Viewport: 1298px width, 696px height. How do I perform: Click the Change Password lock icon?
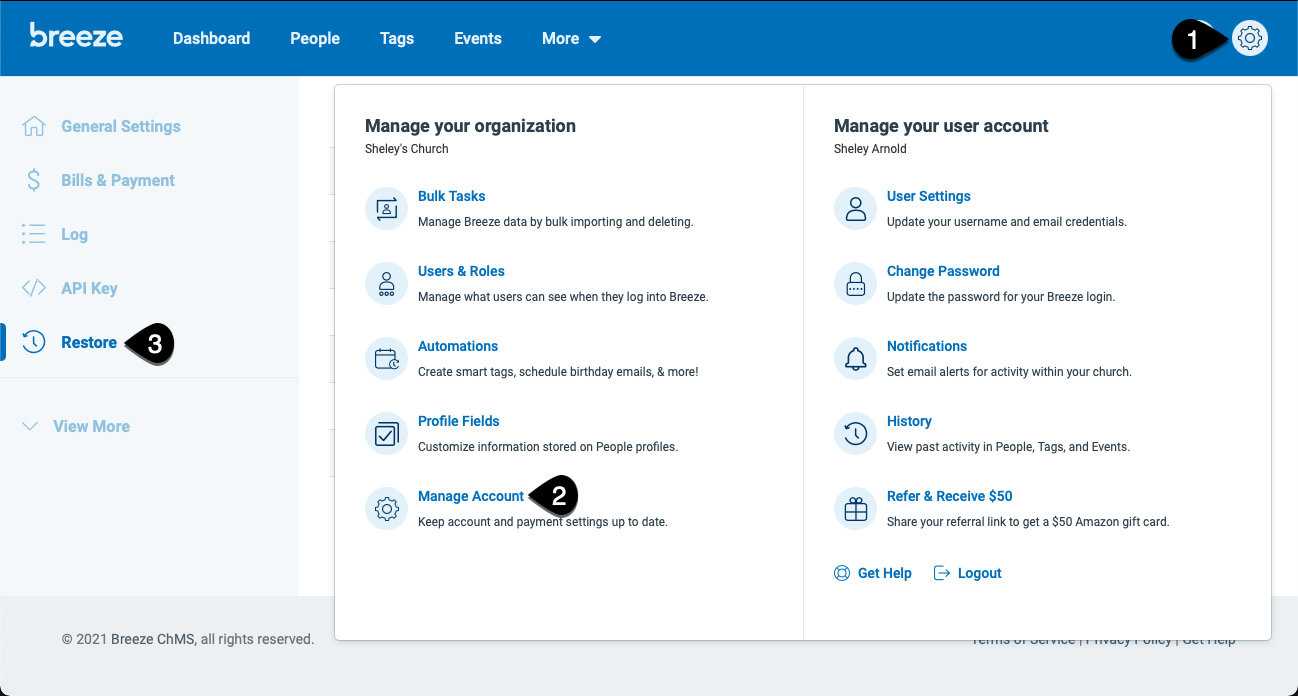click(x=855, y=284)
